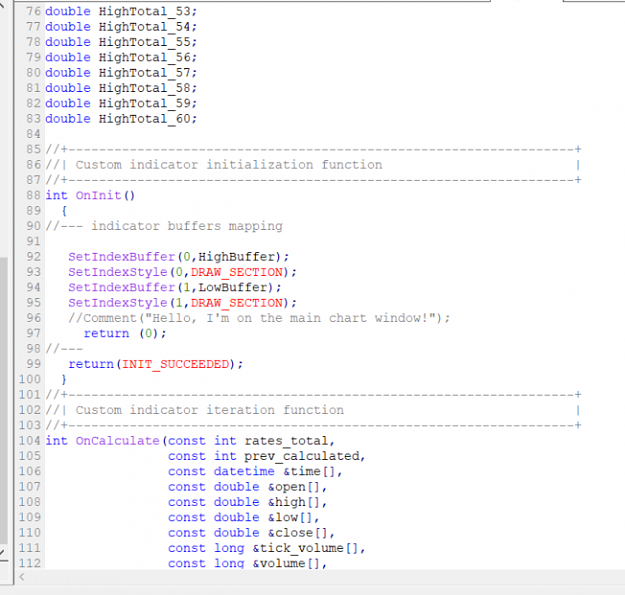Click comment 'Custom indicator iteration function'
625x595 pixels.
point(210,410)
